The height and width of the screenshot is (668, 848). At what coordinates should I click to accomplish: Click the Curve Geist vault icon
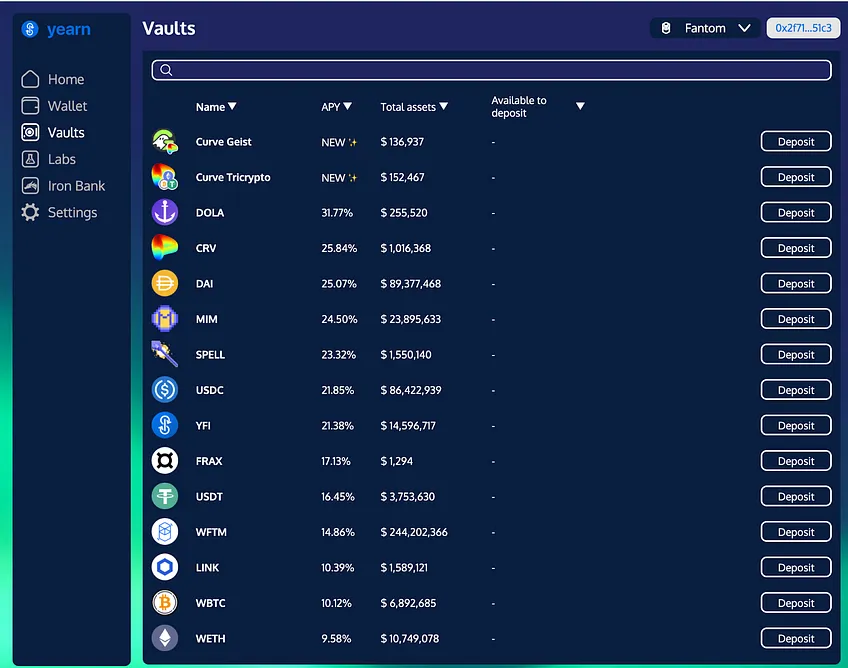point(164,141)
